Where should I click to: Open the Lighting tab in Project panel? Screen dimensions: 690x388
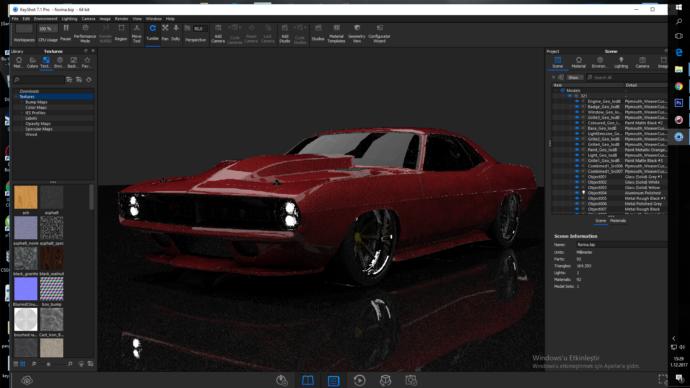click(621, 62)
